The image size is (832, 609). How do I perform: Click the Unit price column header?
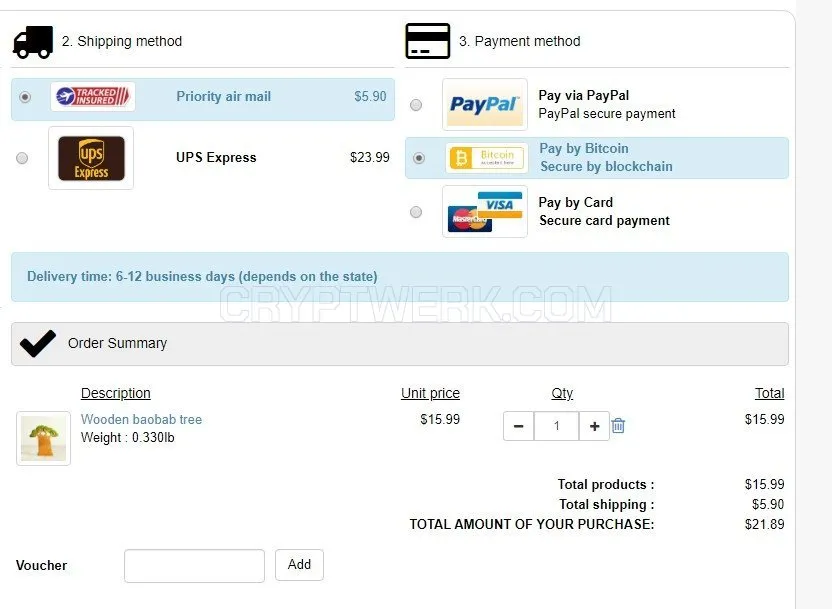click(x=430, y=393)
